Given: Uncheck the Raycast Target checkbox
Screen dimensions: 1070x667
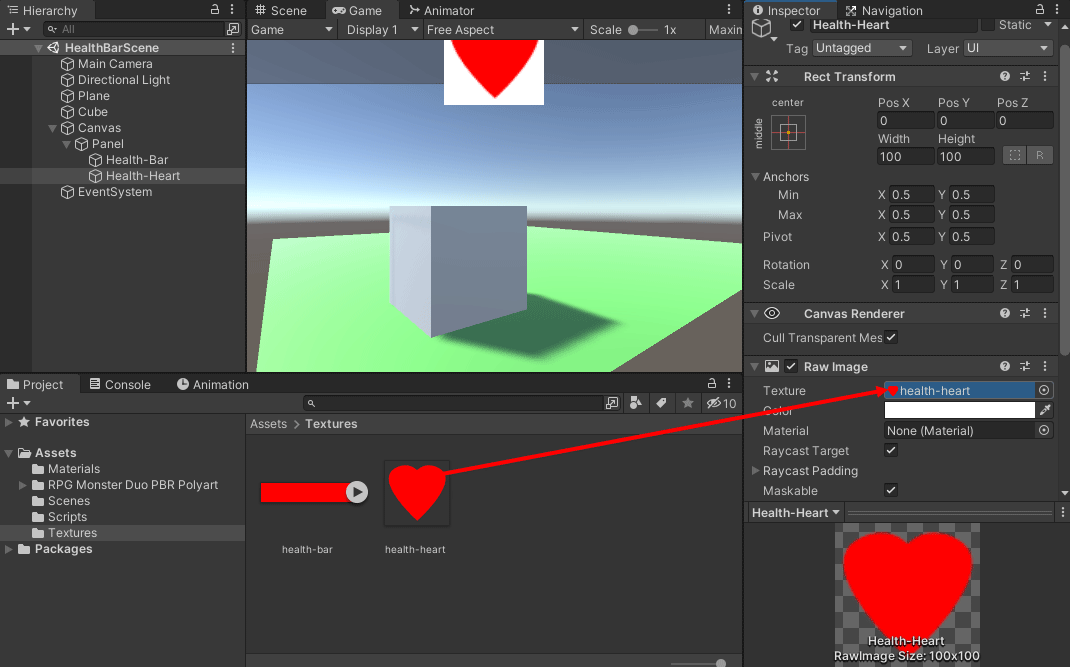Looking at the screenshot, I should click(x=891, y=451).
